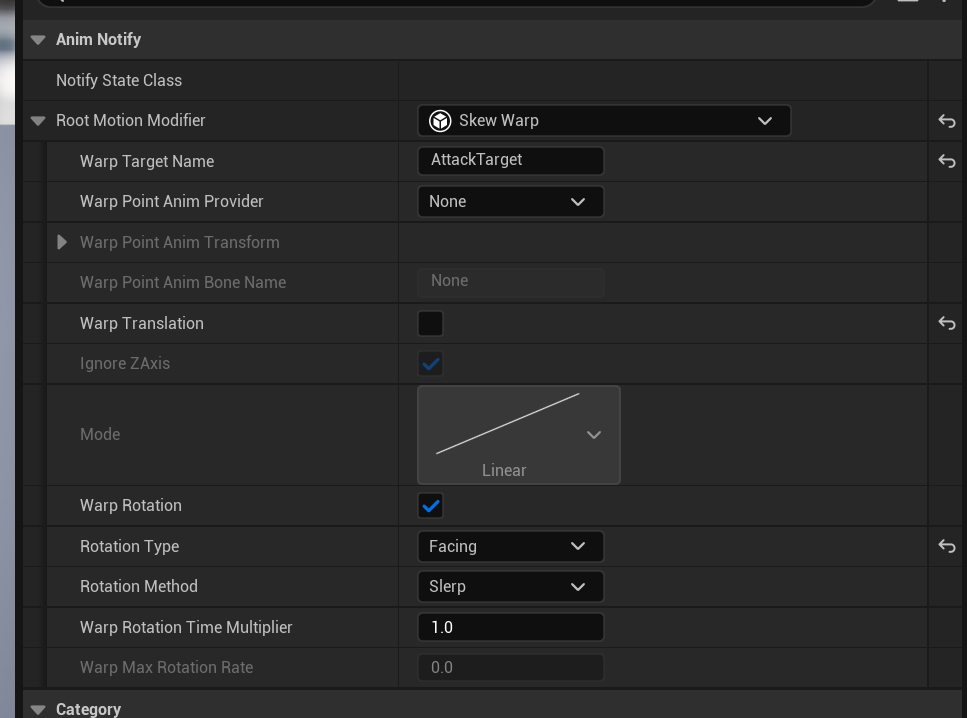Click the Skew Warp class icon
Screen dimensions: 967x718
pos(440,121)
